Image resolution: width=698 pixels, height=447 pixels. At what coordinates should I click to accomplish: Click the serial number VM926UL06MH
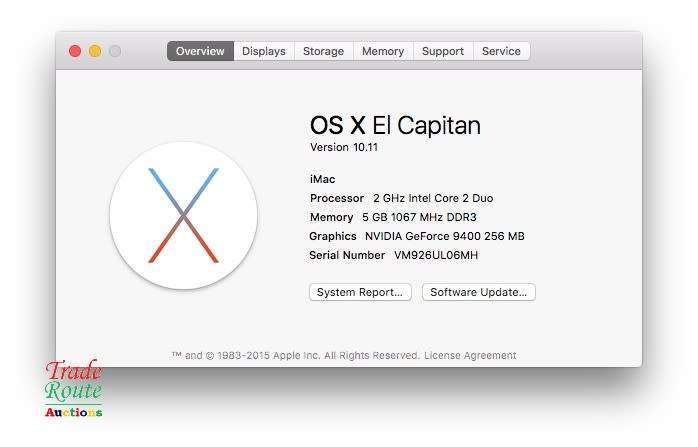click(436, 255)
